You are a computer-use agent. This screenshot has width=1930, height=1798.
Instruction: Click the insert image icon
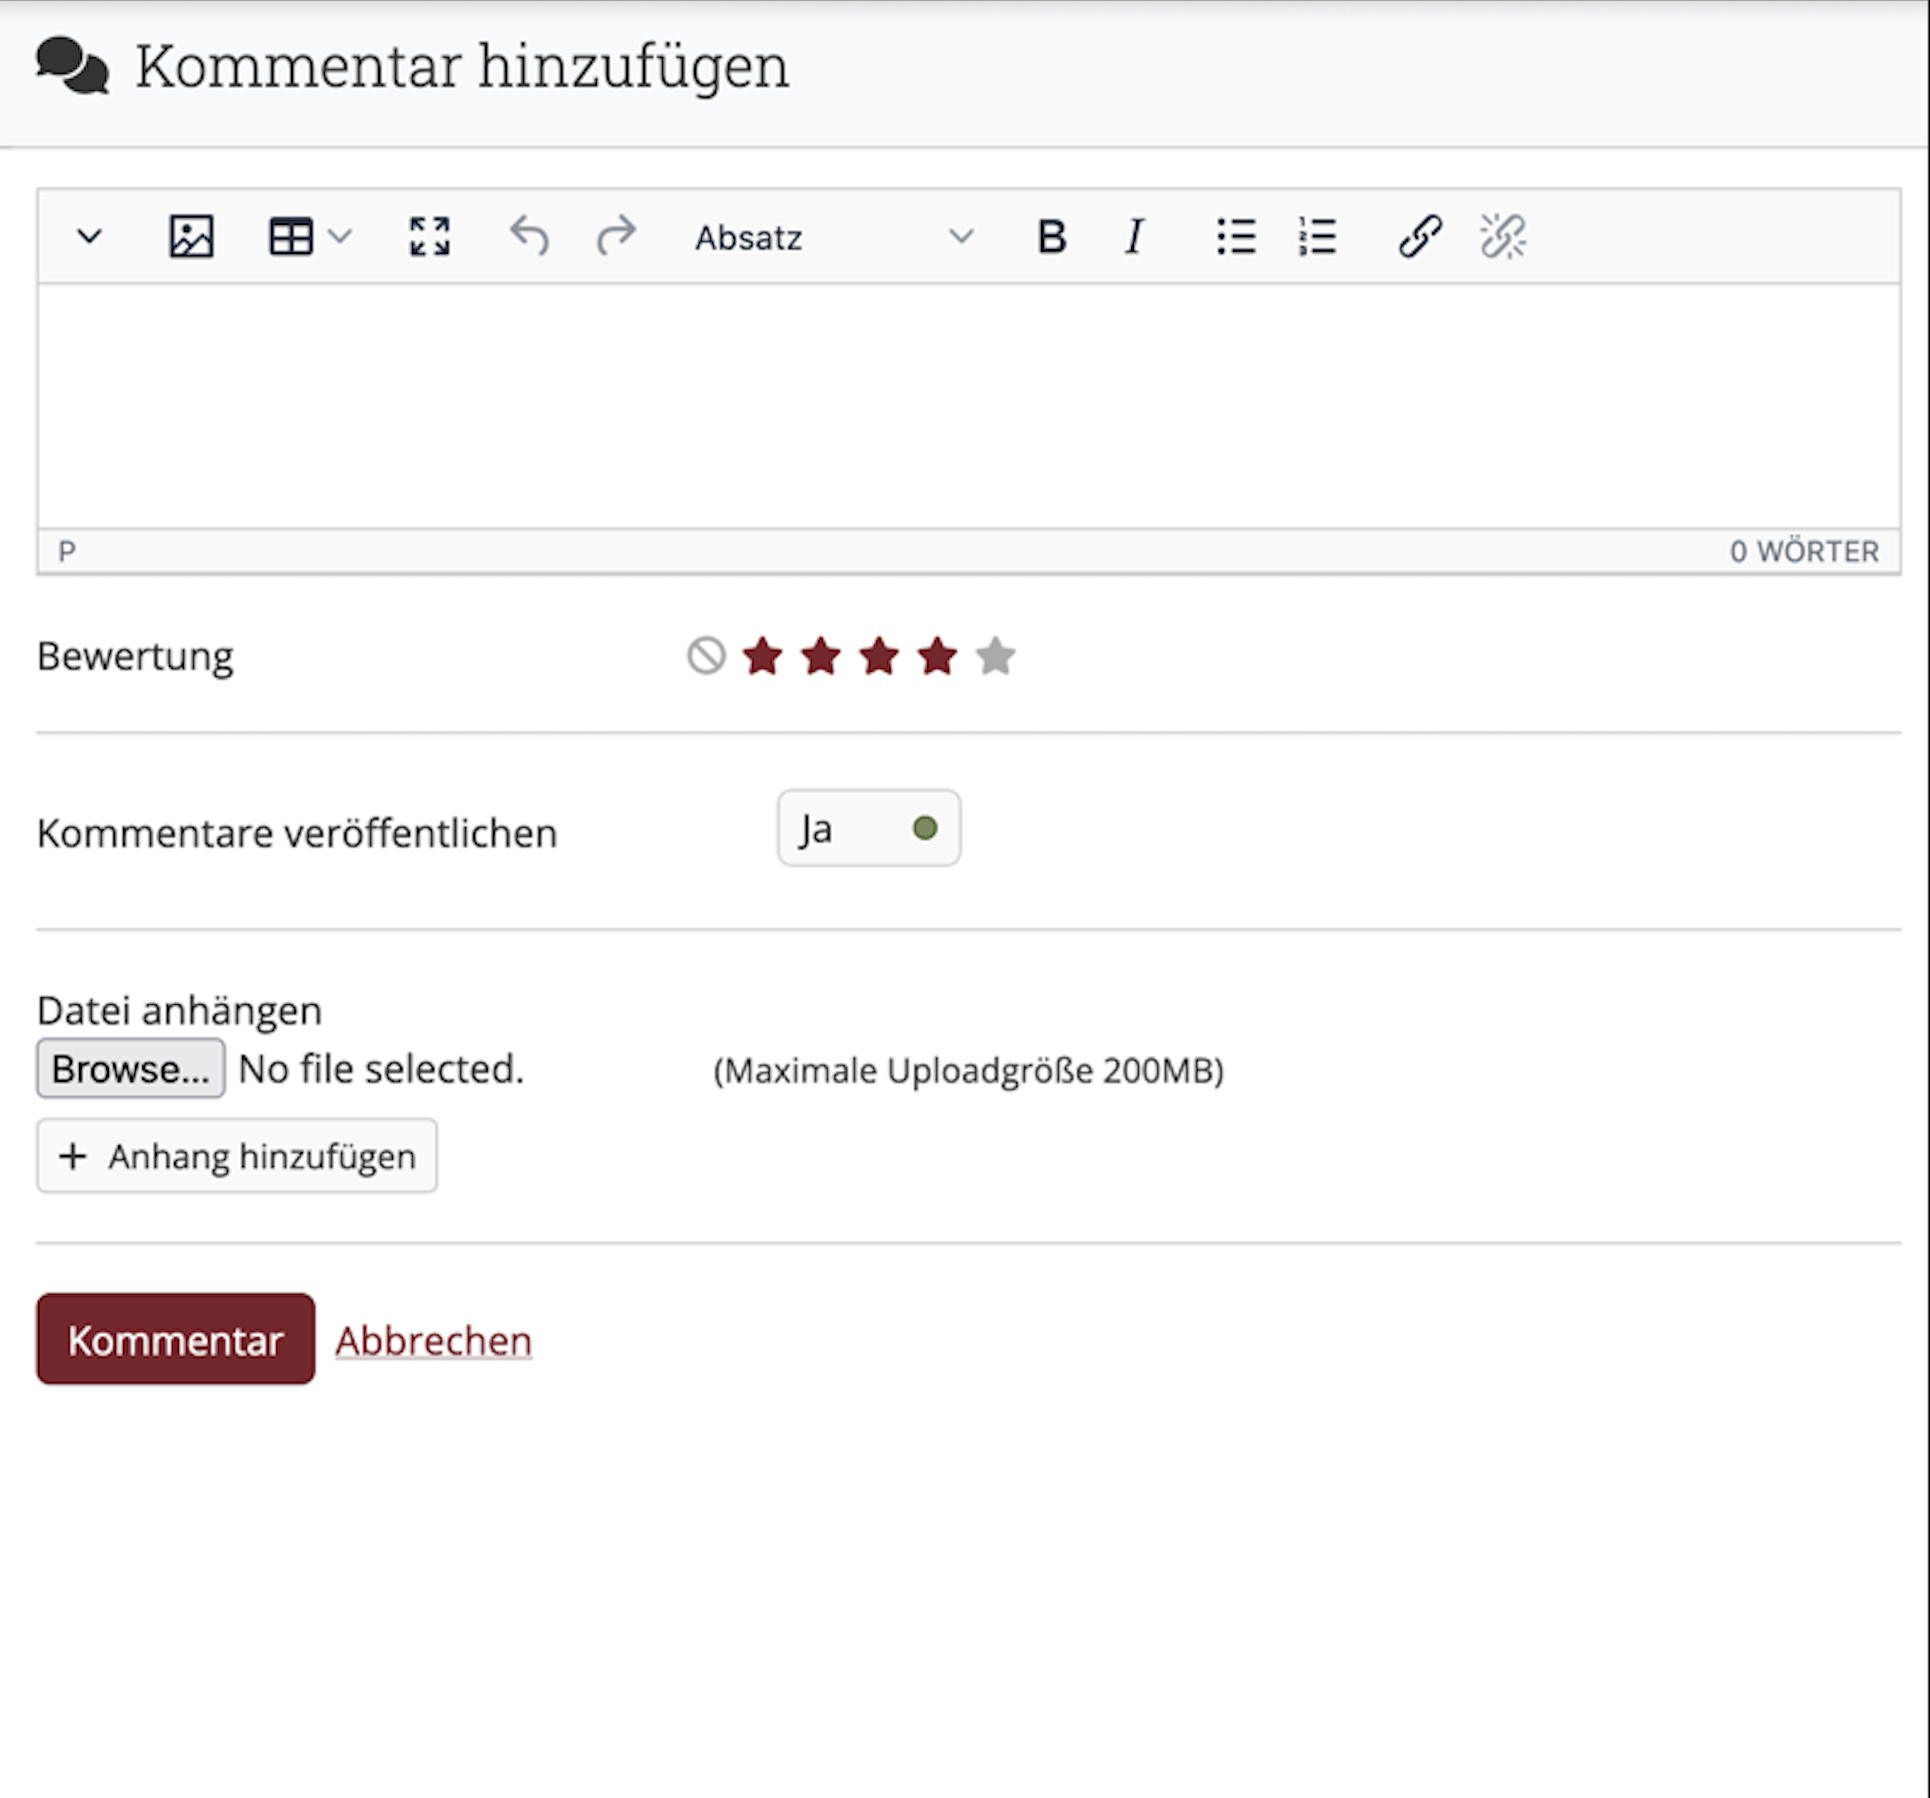point(191,237)
